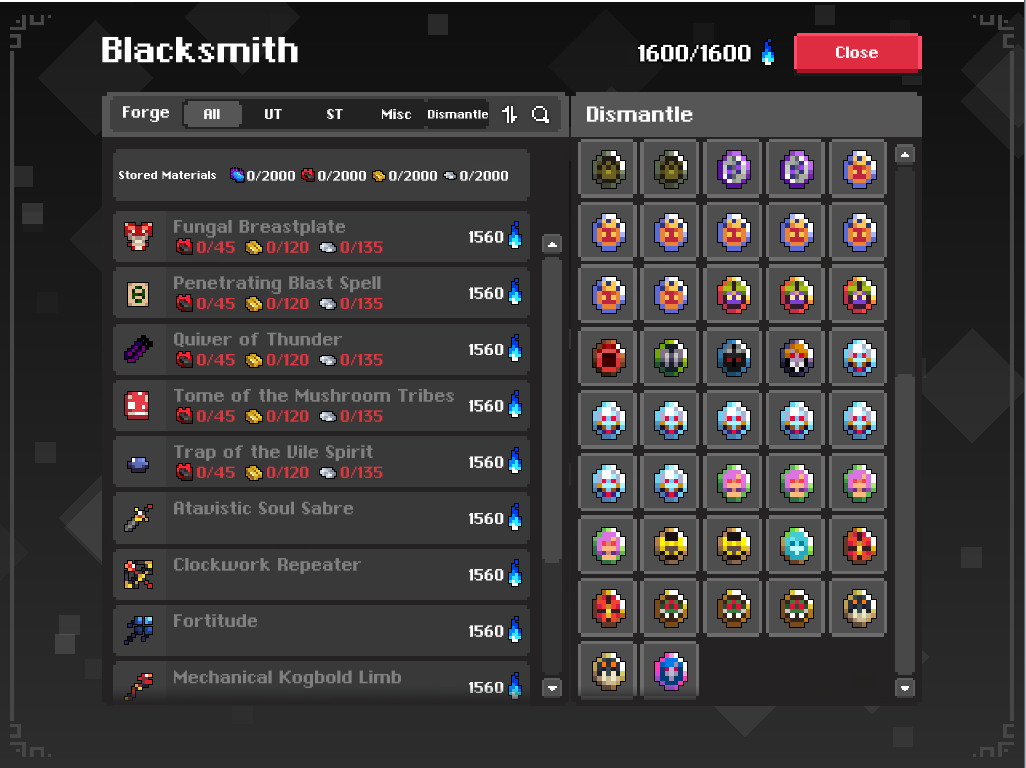
Task: Click the Quiver of Thunder item icon
Action: pos(138,349)
